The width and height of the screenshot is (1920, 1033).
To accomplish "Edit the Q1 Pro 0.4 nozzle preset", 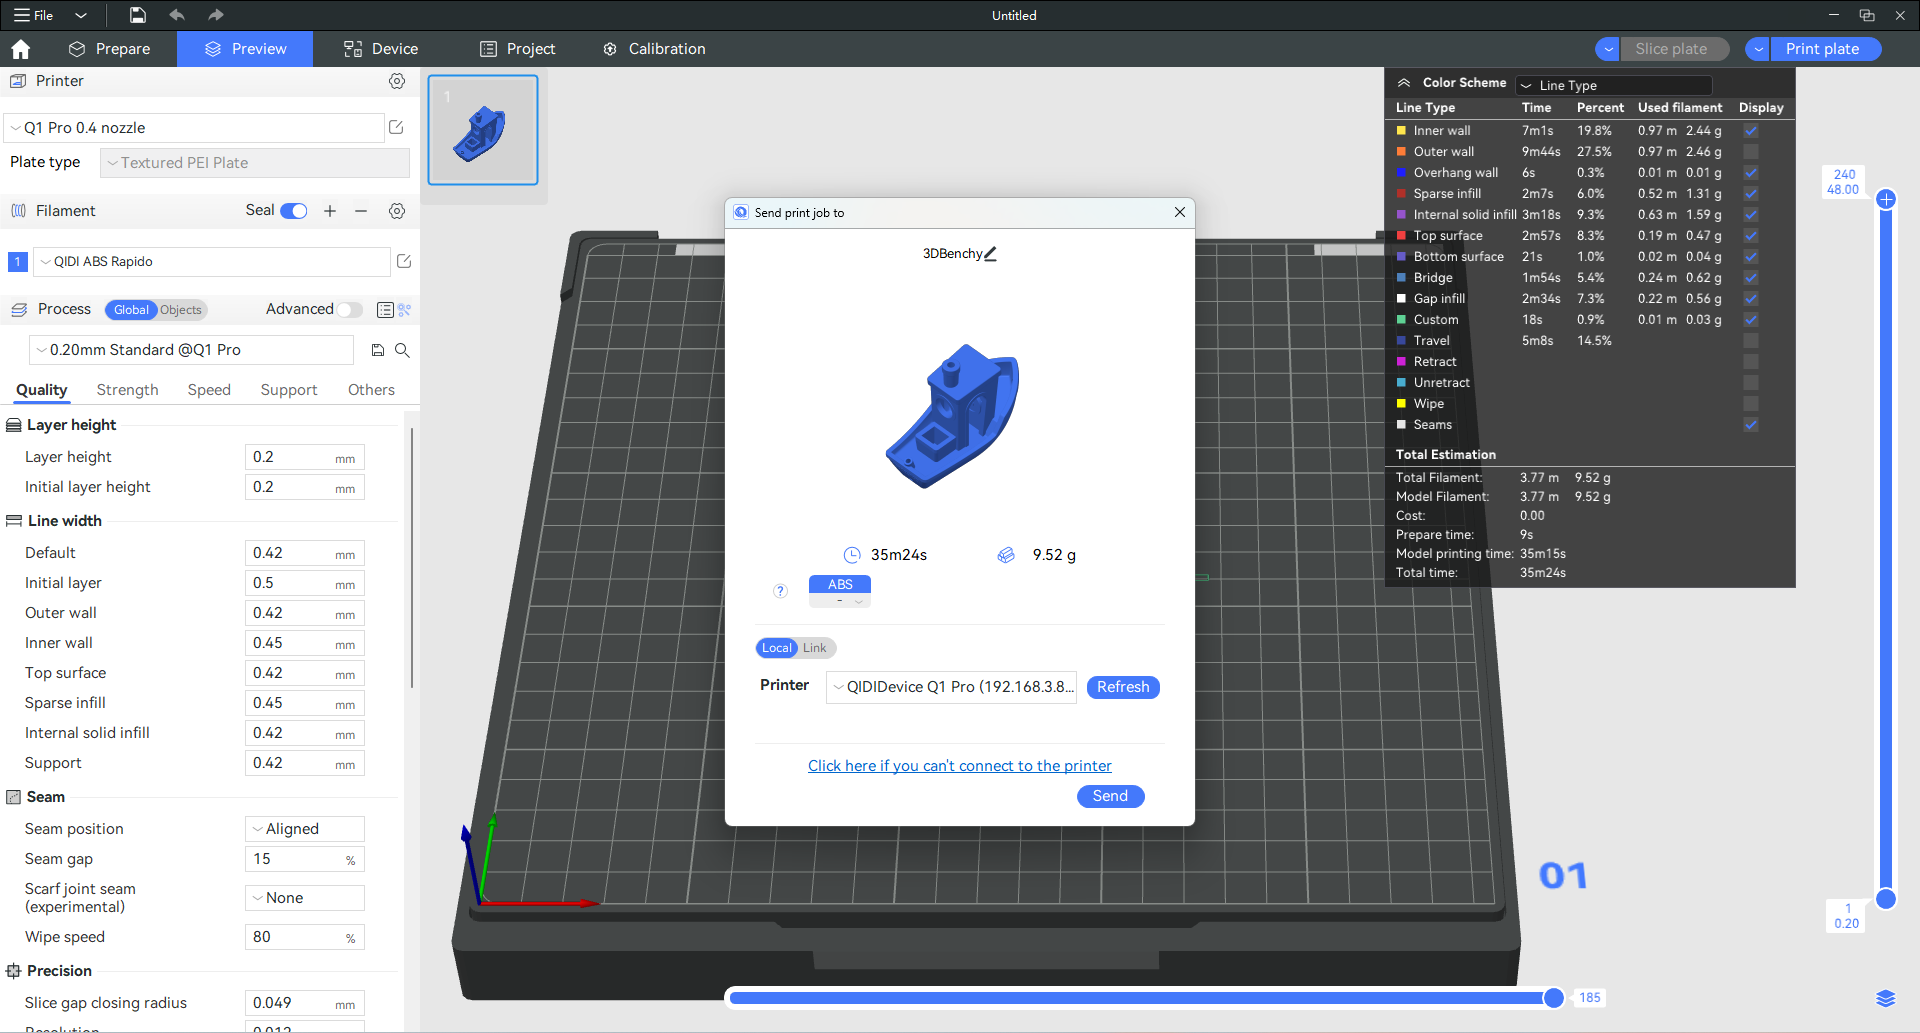I will click(x=396, y=127).
